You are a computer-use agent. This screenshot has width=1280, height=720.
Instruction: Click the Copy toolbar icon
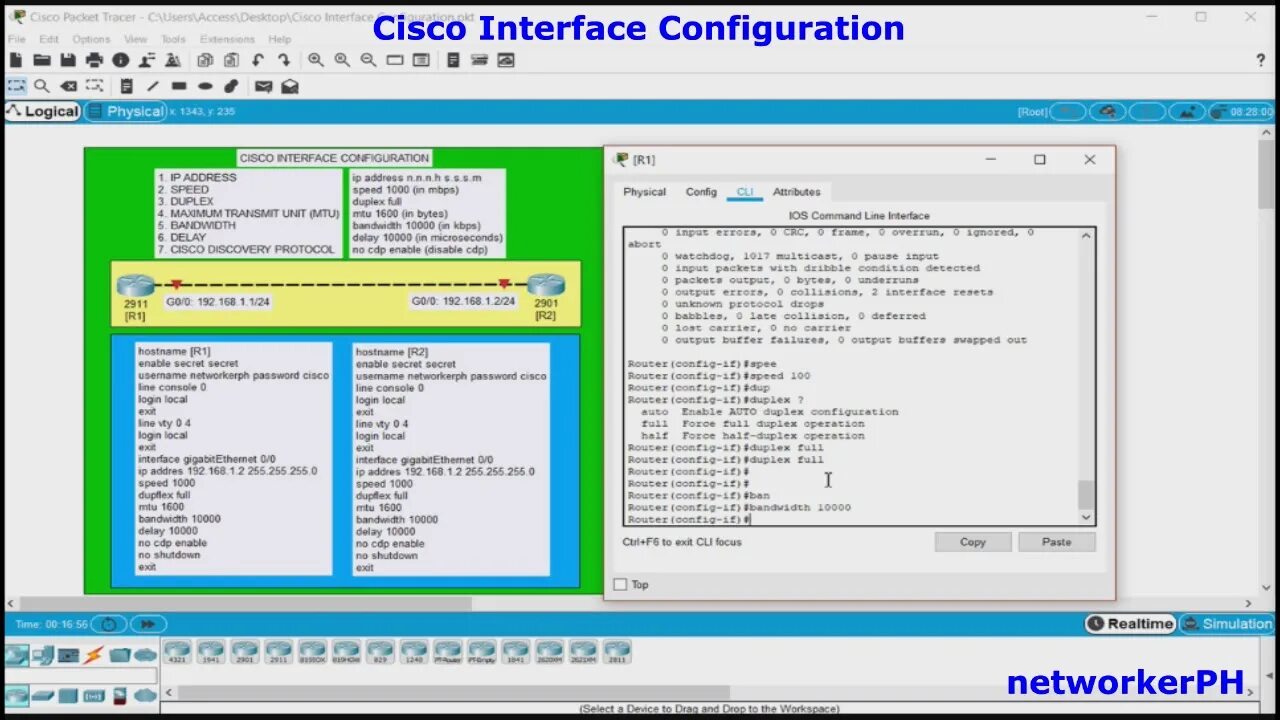(x=205, y=61)
